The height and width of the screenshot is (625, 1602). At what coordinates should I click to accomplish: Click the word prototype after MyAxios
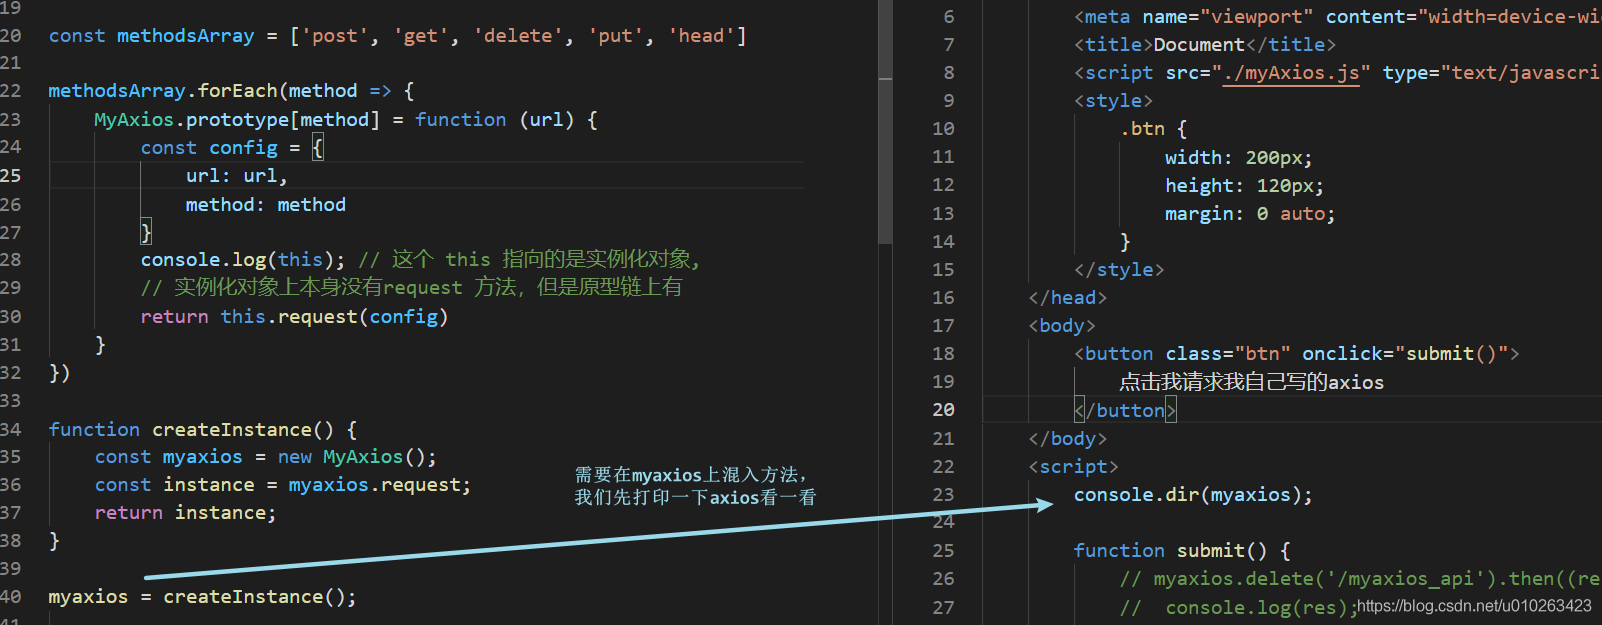point(237,120)
